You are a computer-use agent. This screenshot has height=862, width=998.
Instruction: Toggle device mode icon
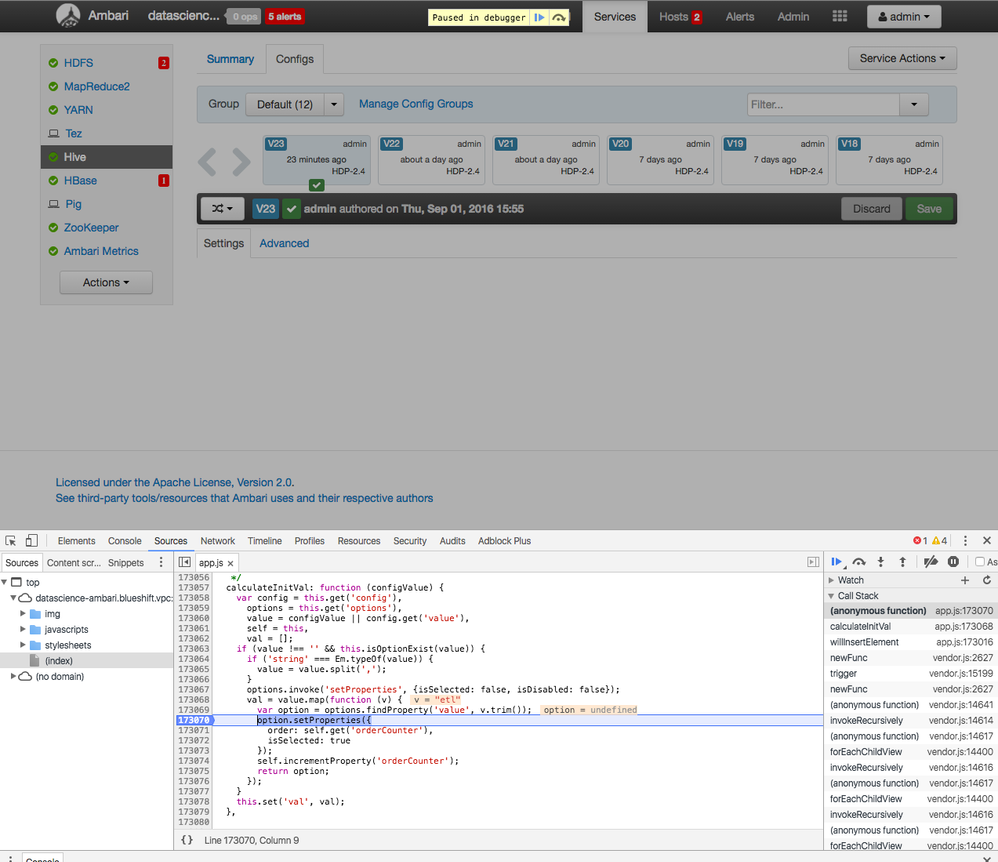[x=32, y=541]
